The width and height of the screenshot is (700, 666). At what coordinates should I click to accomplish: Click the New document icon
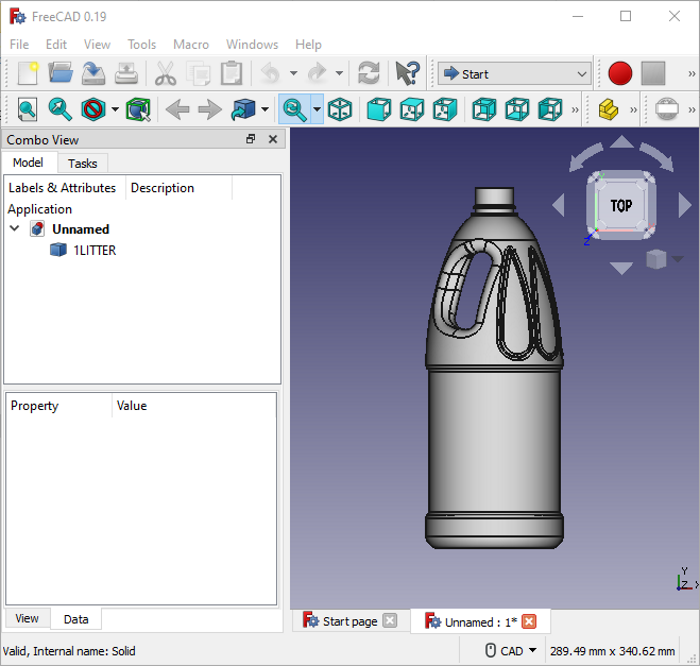[x=27, y=74]
